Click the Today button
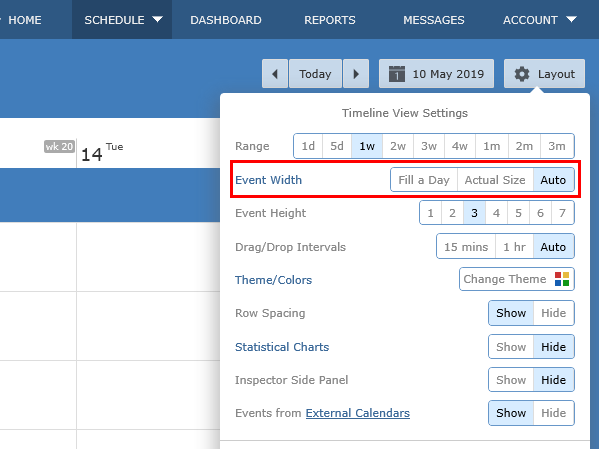The height and width of the screenshot is (449, 599). pyautogui.click(x=315, y=74)
